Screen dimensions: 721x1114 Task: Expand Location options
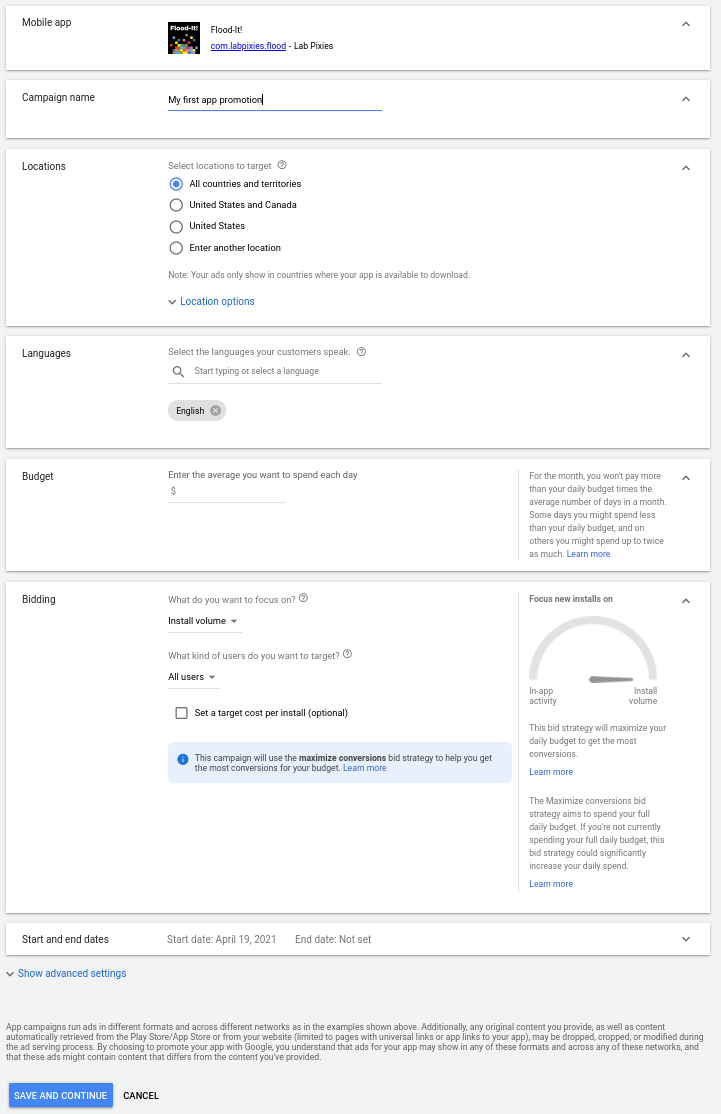click(x=216, y=301)
